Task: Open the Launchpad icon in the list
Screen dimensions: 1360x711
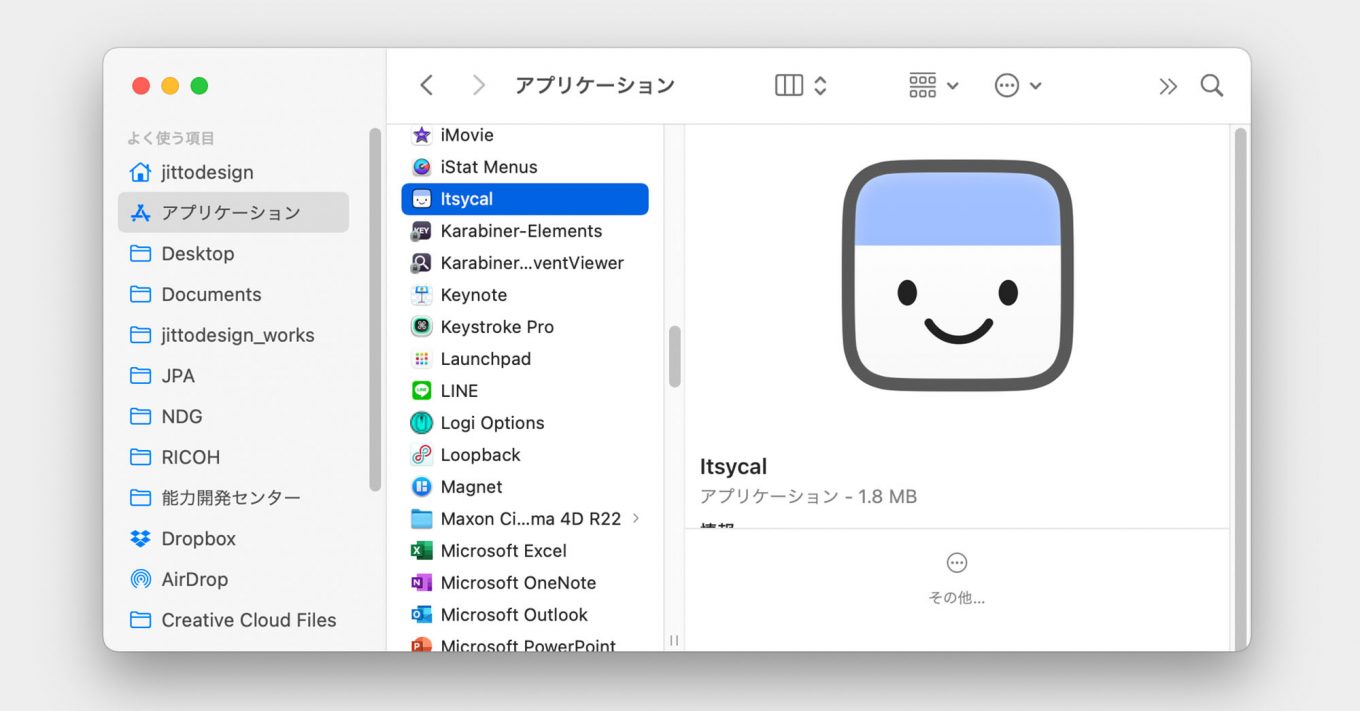Action: 420,359
